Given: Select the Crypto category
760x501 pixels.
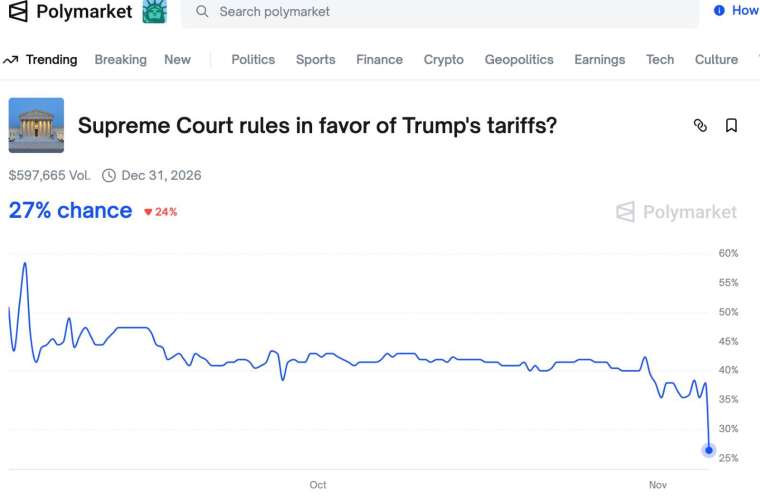Looking at the screenshot, I should [x=443, y=60].
